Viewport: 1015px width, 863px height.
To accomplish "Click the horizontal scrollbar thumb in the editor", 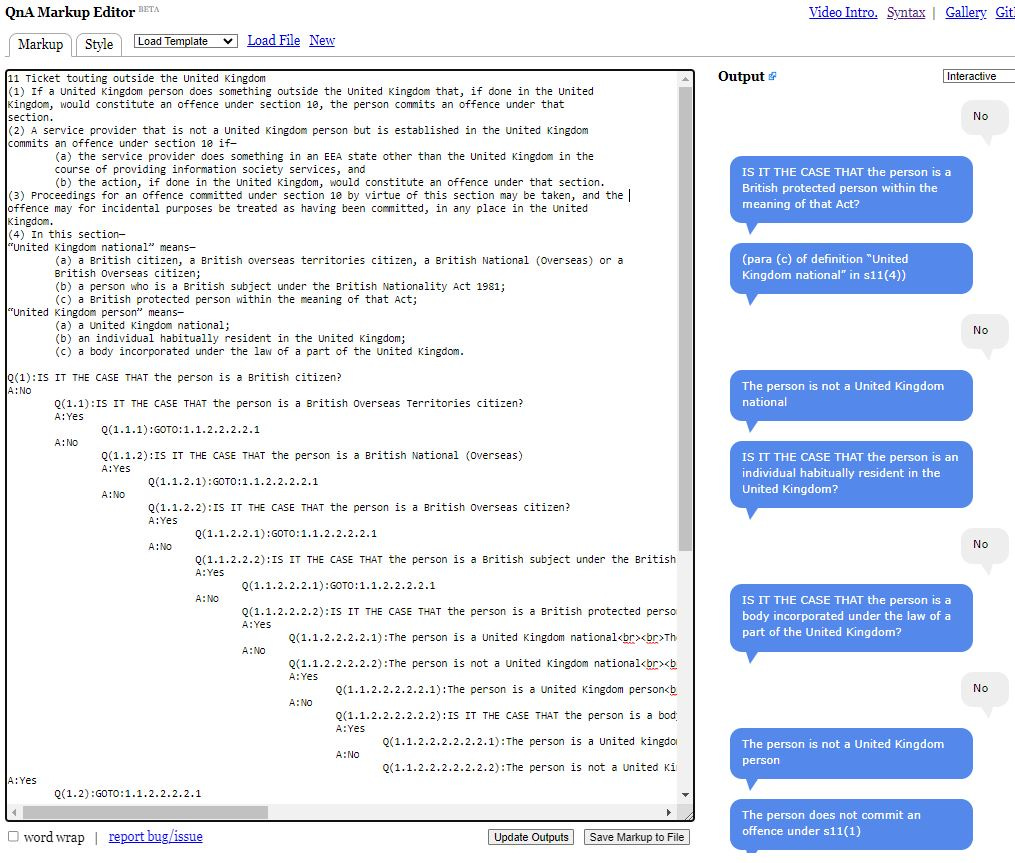I will click(x=145, y=812).
